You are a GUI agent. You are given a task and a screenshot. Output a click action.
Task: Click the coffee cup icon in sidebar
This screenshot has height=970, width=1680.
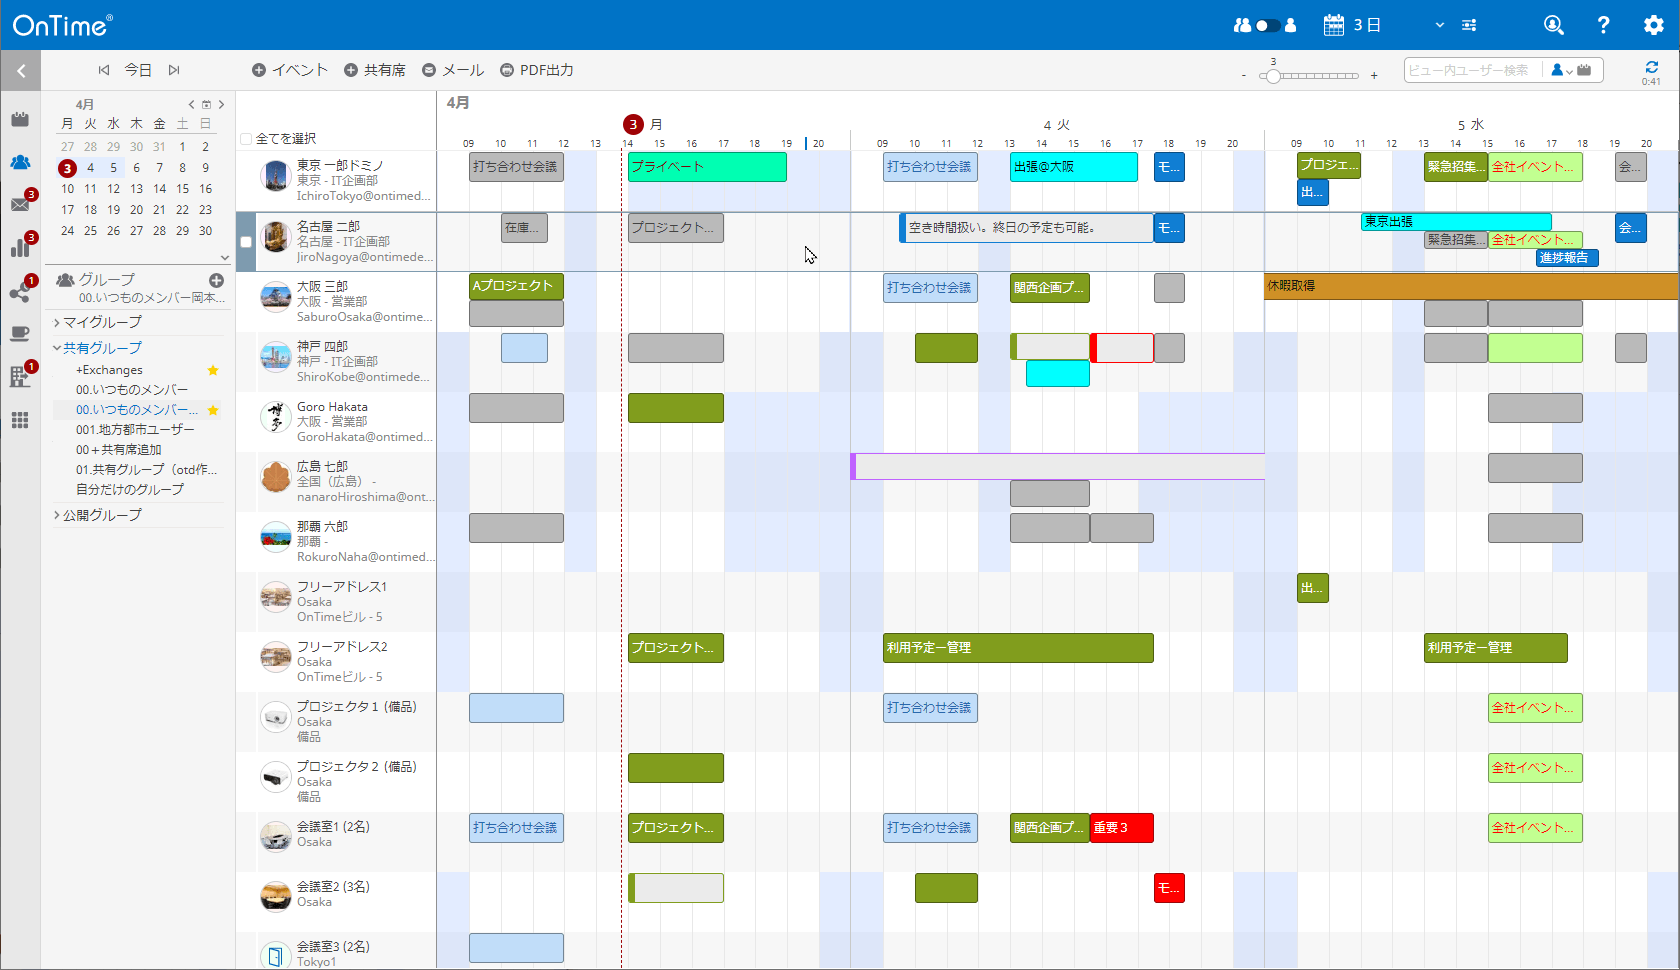[20, 333]
